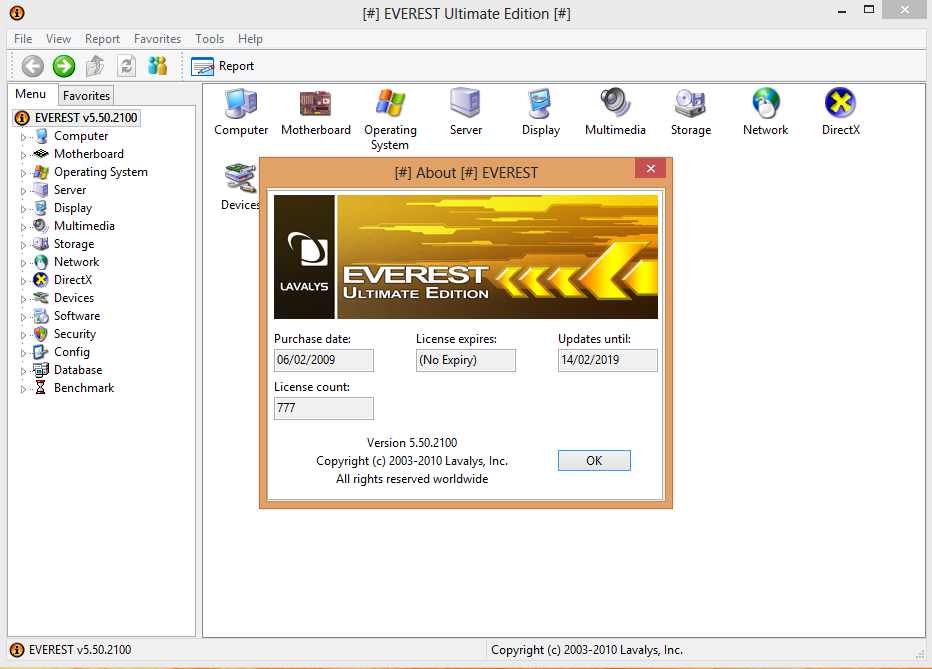Expand the Operating System tree node

tap(23, 173)
